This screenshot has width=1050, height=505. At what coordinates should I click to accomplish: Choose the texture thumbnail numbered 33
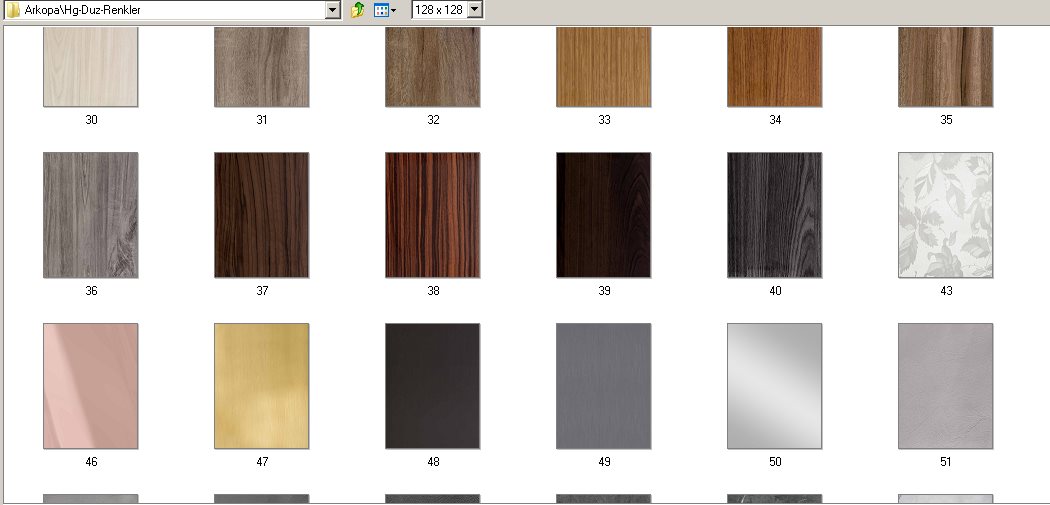coord(603,66)
